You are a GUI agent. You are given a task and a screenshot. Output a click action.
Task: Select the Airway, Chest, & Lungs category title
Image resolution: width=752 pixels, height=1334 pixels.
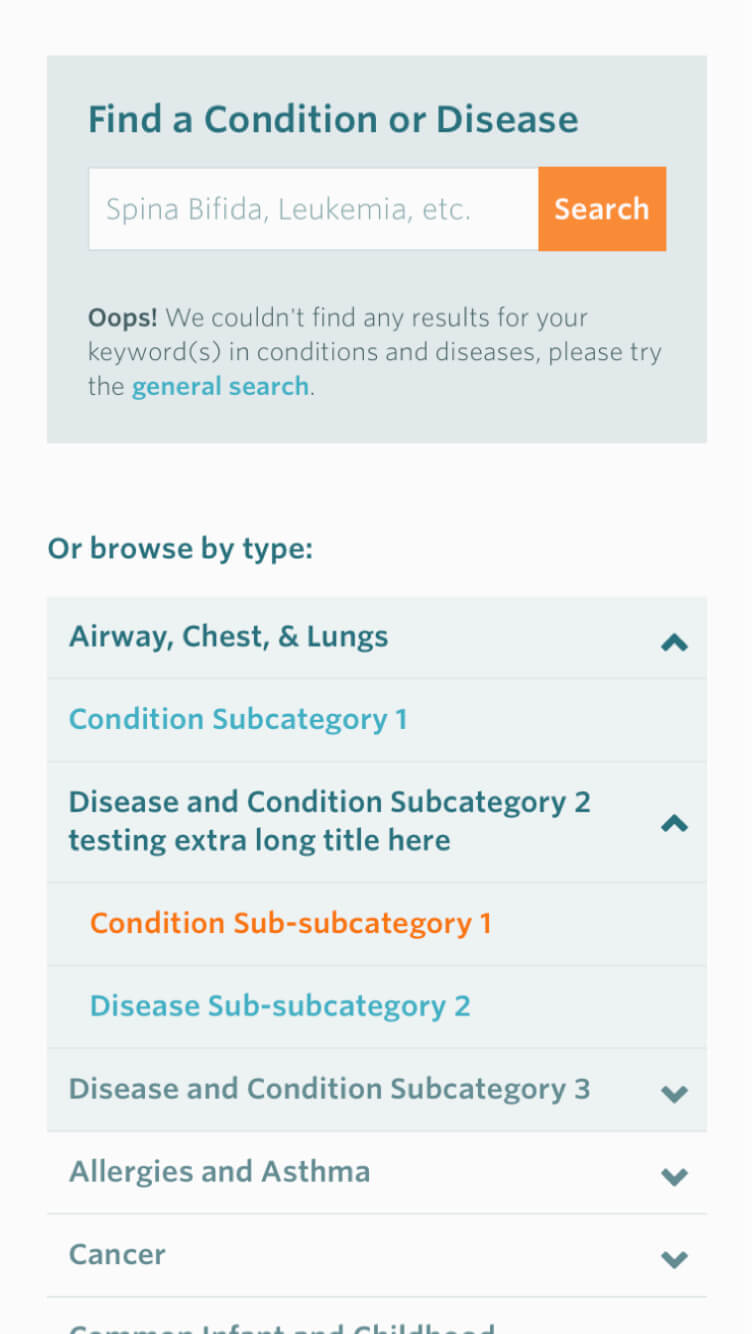[x=228, y=637]
